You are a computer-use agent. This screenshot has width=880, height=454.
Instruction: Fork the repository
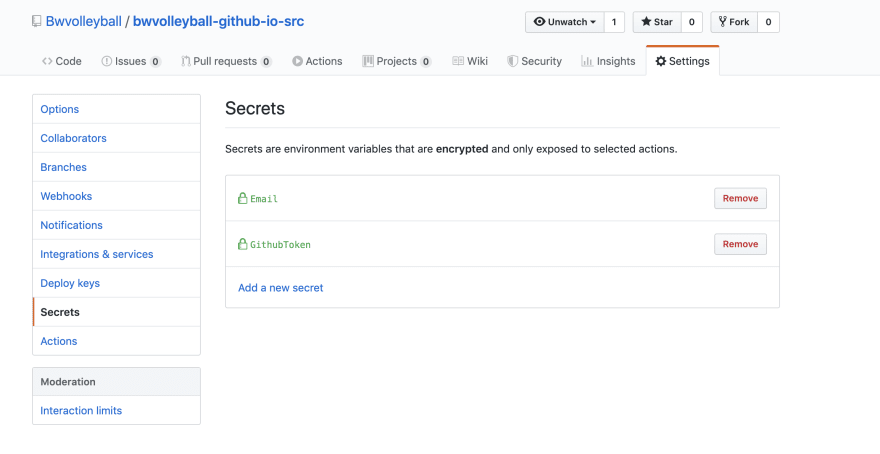pyautogui.click(x=734, y=22)
